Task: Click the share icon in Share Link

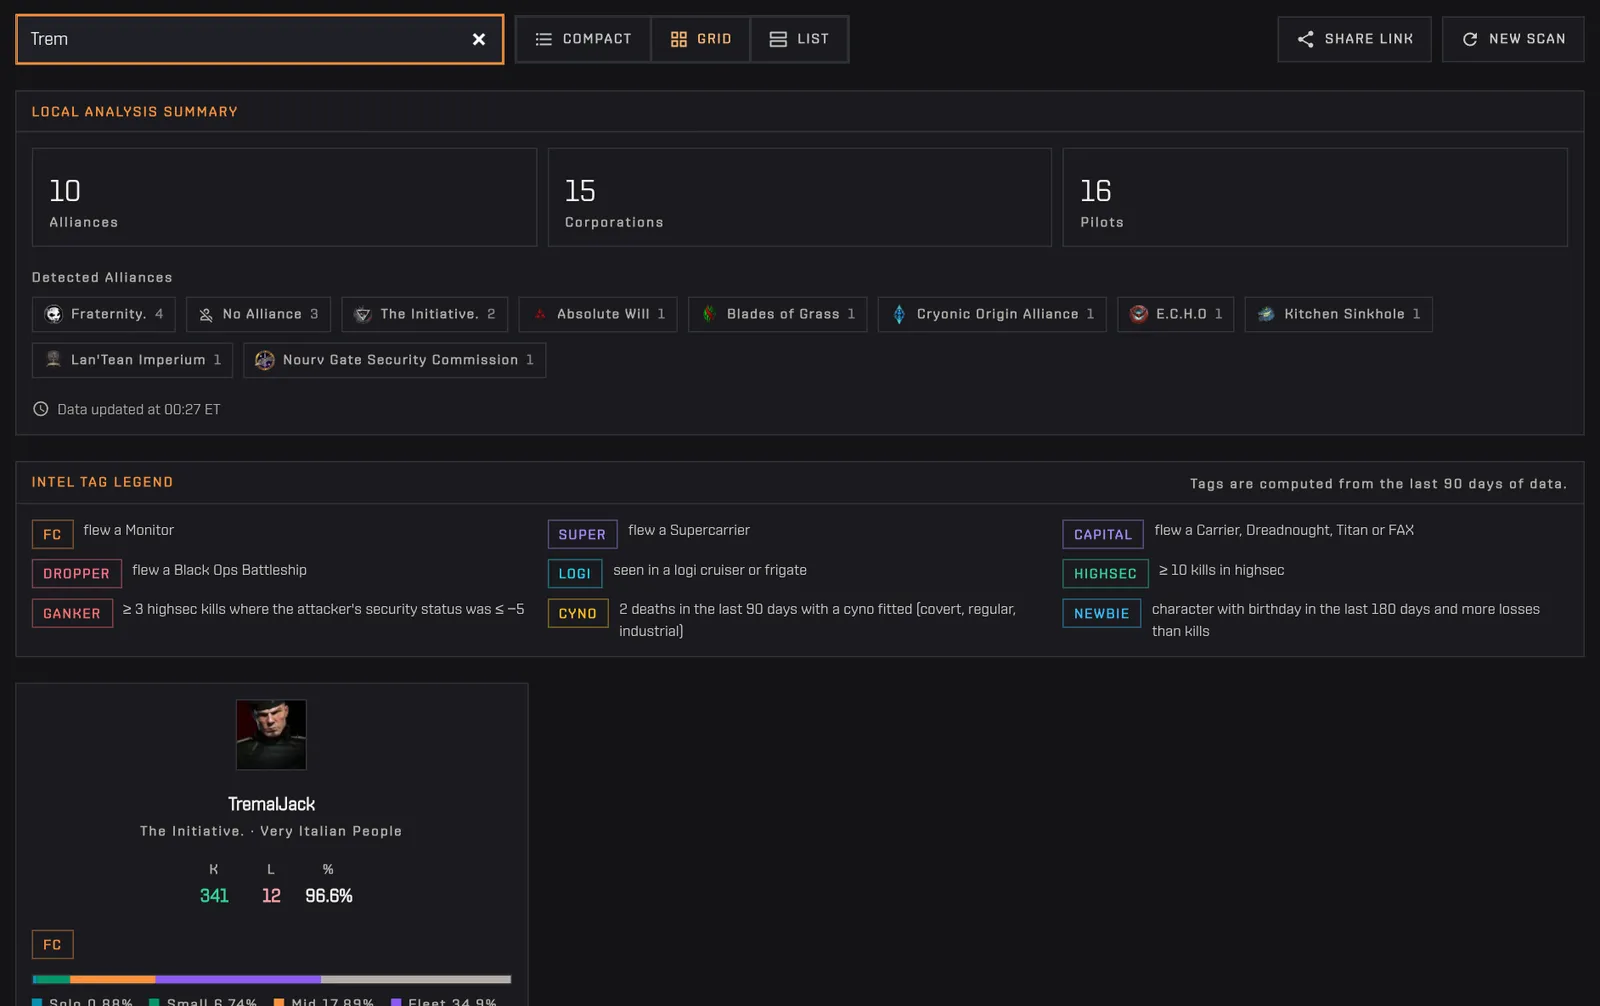Action: click(1306, 39)
